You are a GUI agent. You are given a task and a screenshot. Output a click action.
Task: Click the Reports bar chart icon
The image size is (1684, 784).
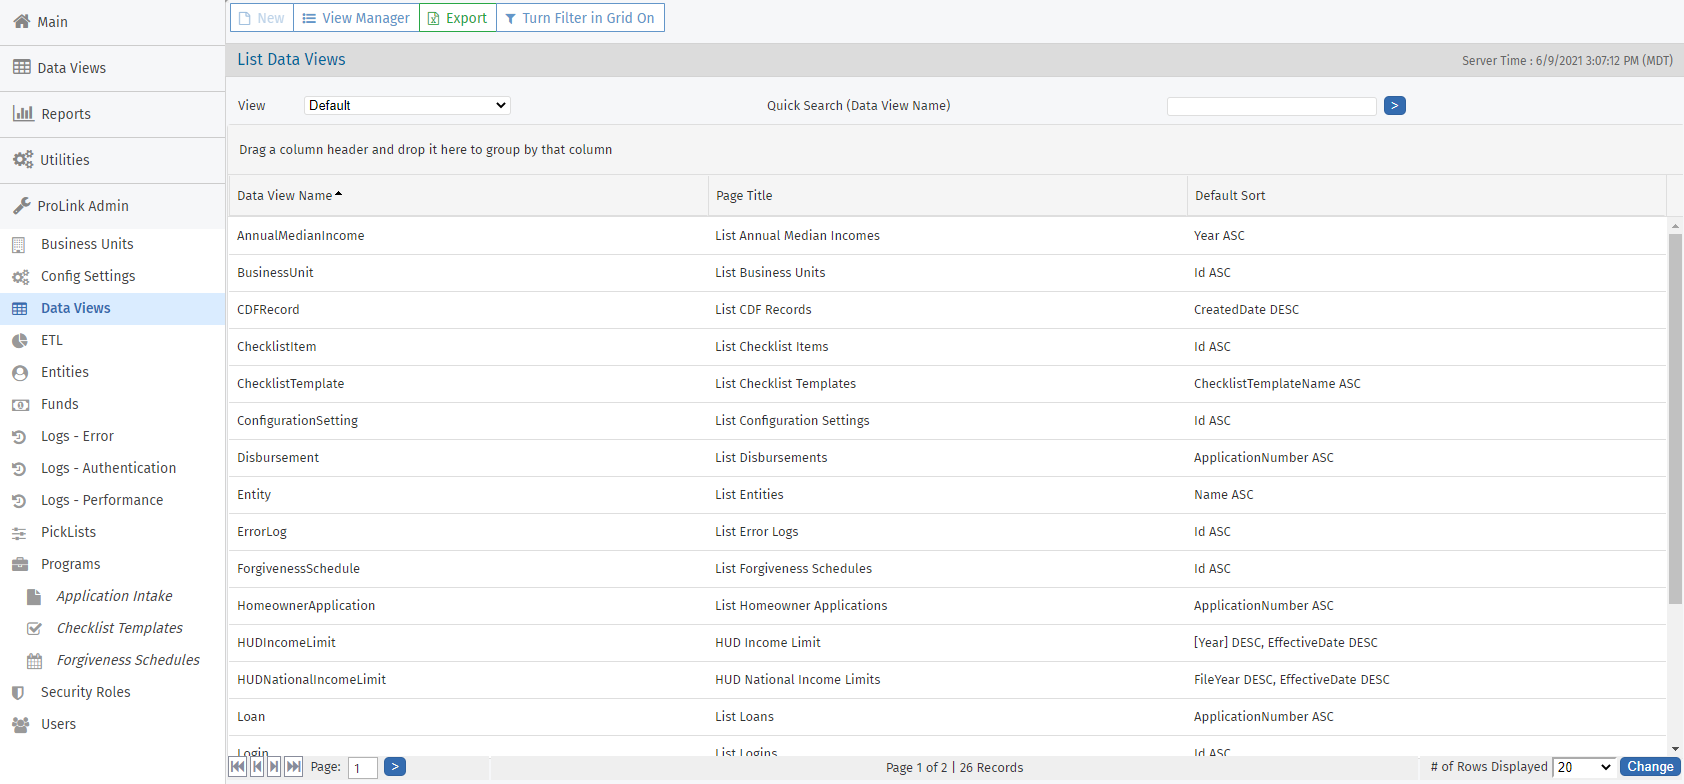(22, 113)
